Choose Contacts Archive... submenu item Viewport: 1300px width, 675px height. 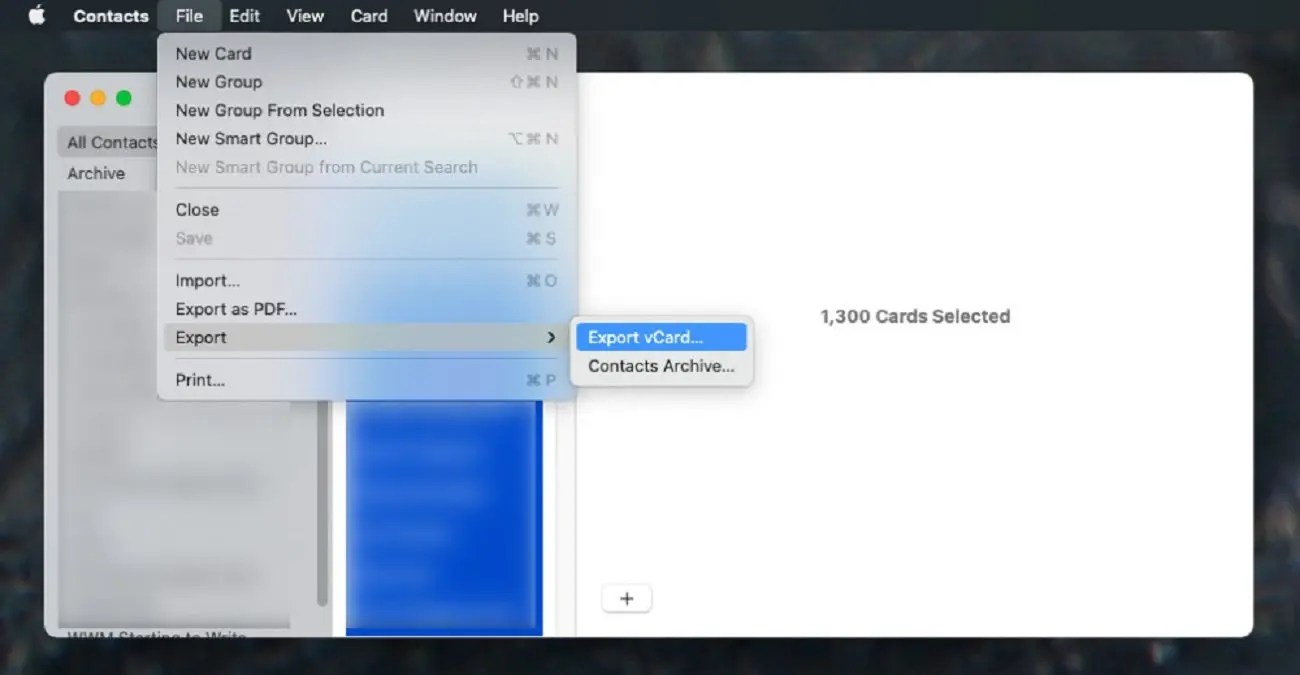pyautogui.click(x=661, y=366)
